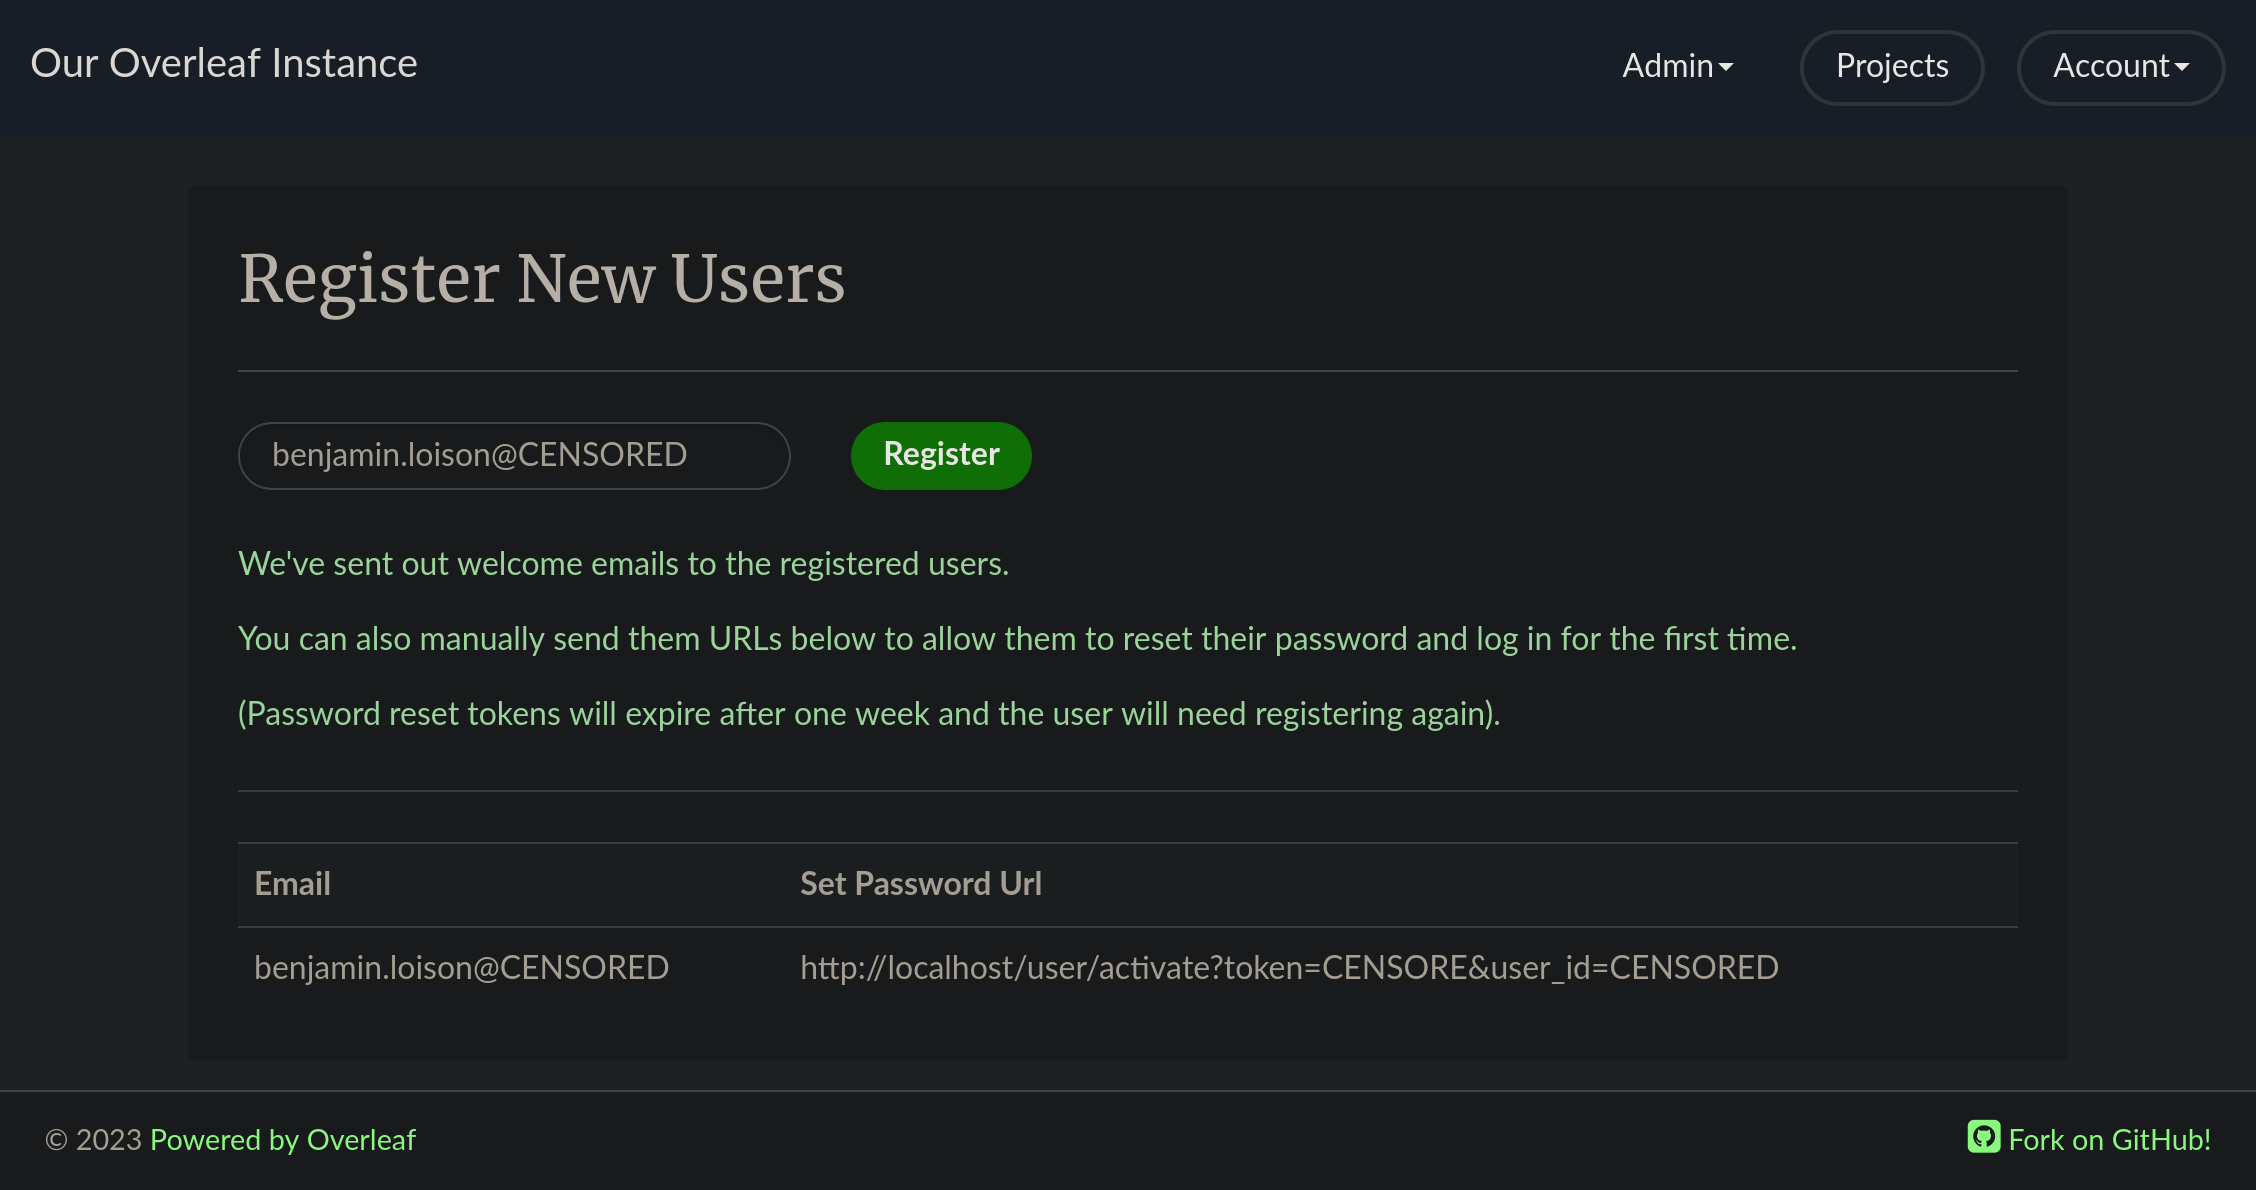Click the Register New Users heading
This screenshot has height=1190, width=2256.
point(542,278)
